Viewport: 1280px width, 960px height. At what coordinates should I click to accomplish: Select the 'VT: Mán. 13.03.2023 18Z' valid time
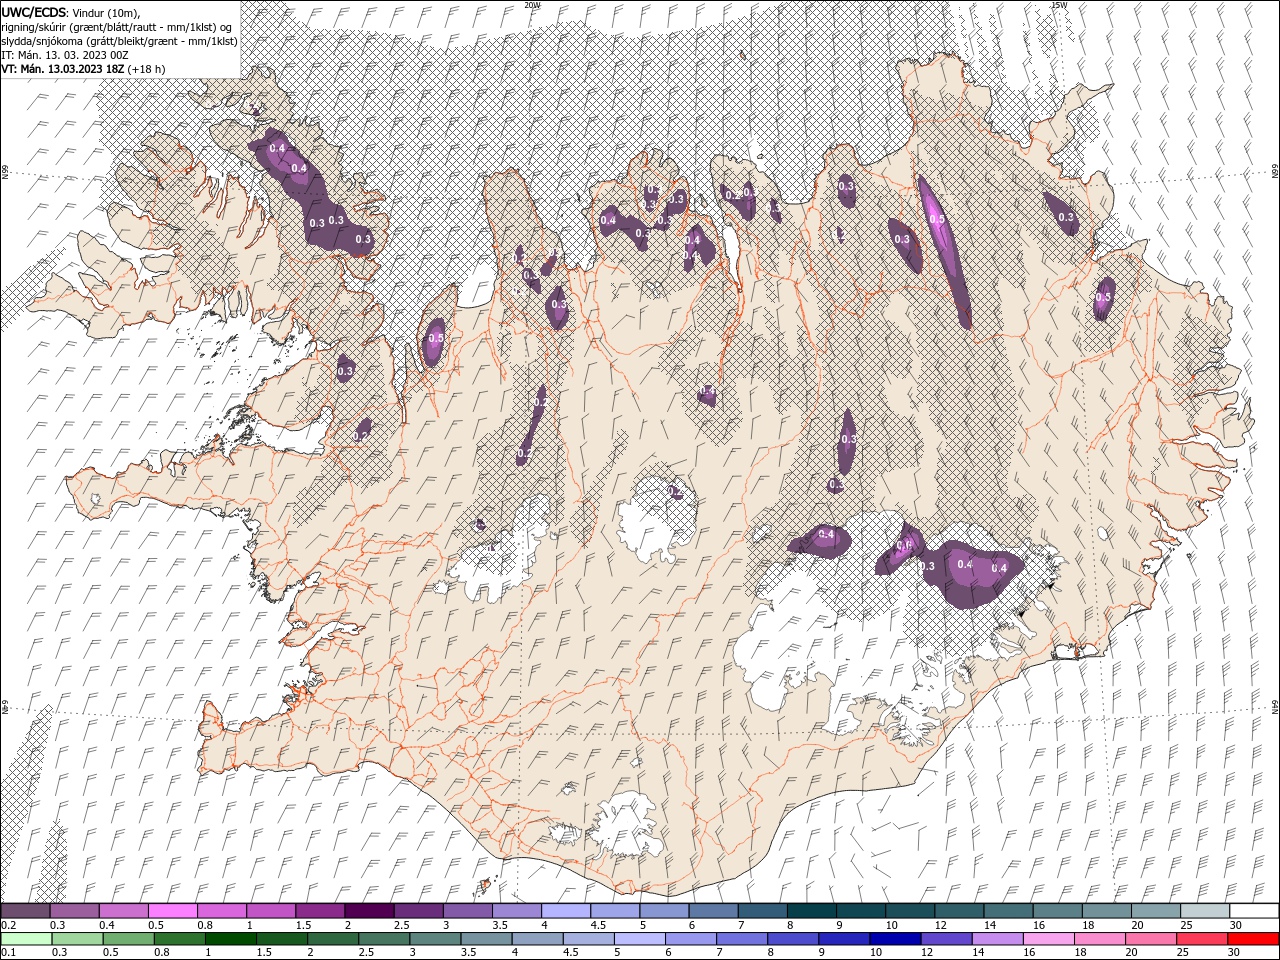coord(63,69)
